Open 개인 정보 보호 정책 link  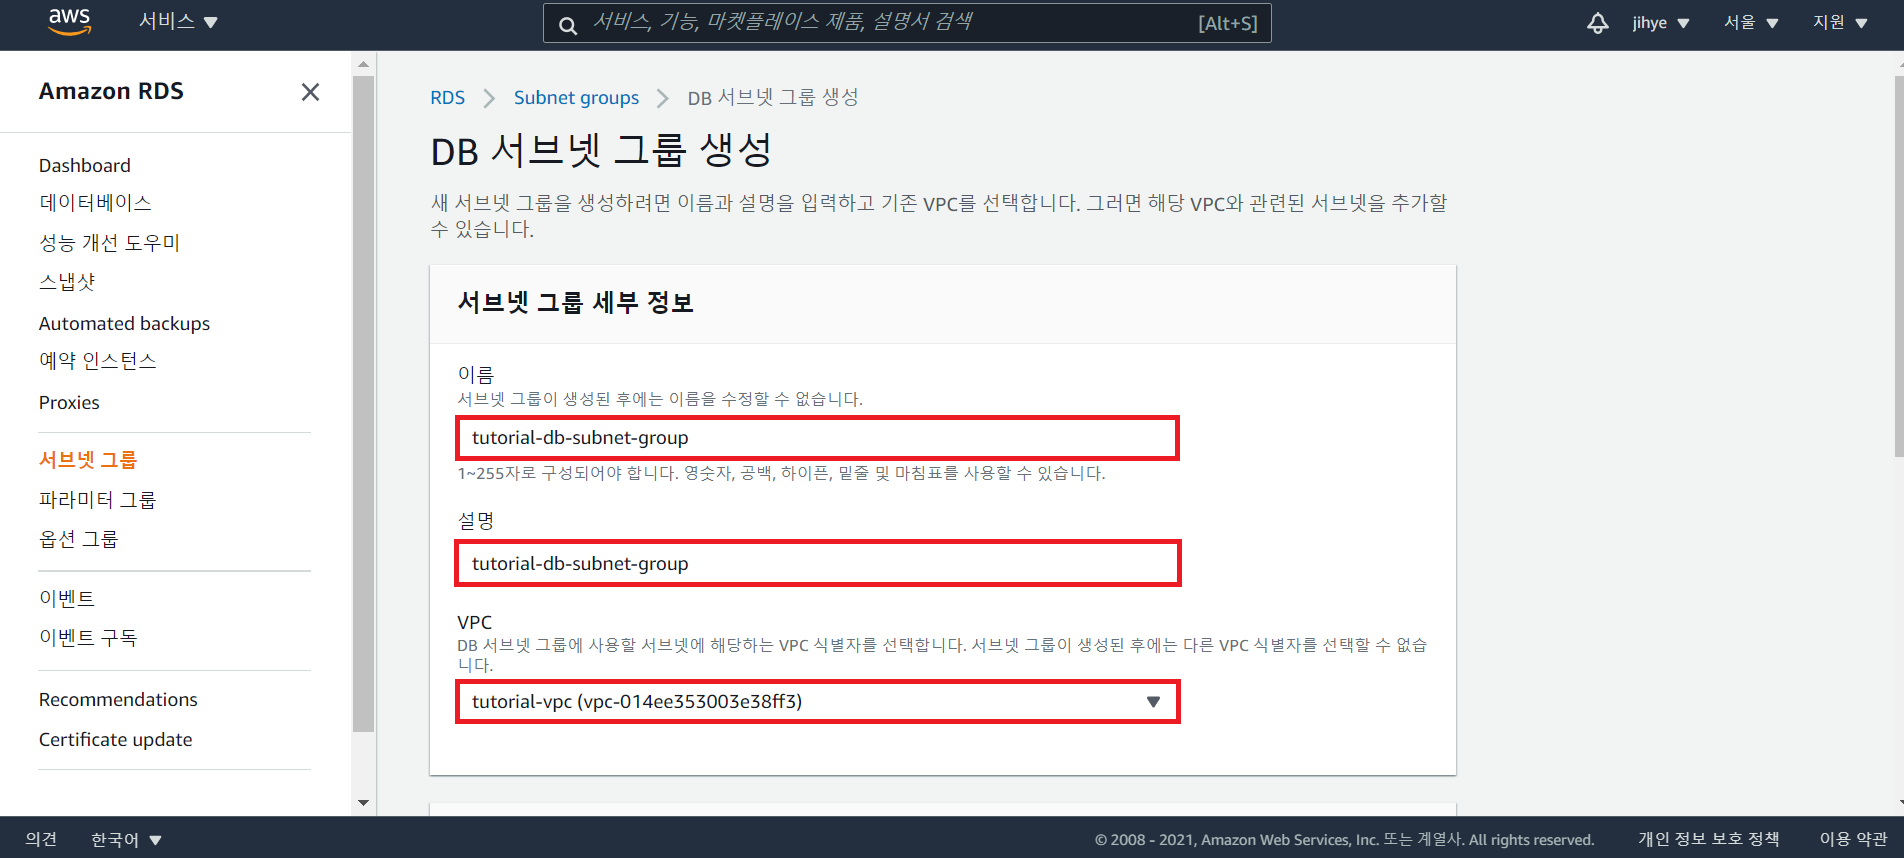1708,839
